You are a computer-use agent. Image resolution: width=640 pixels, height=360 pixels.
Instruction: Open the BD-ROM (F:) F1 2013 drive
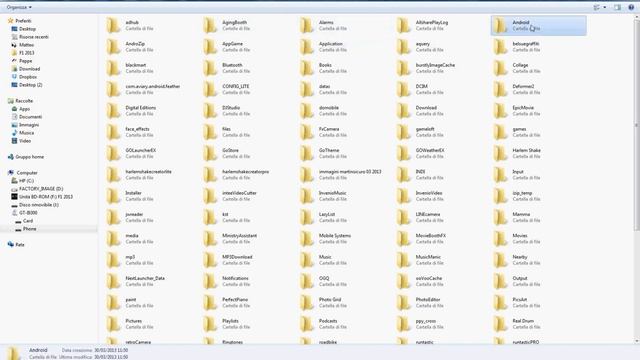[46, 197]
